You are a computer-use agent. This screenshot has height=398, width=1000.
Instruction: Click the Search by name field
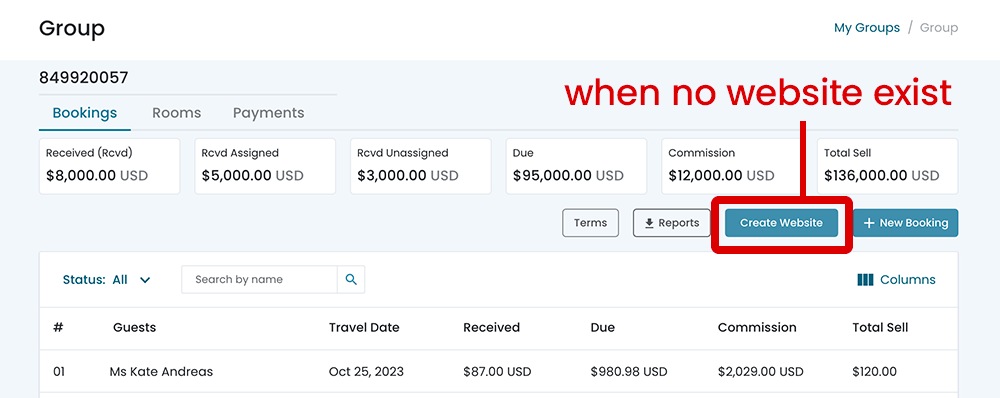tap(260, 279)
